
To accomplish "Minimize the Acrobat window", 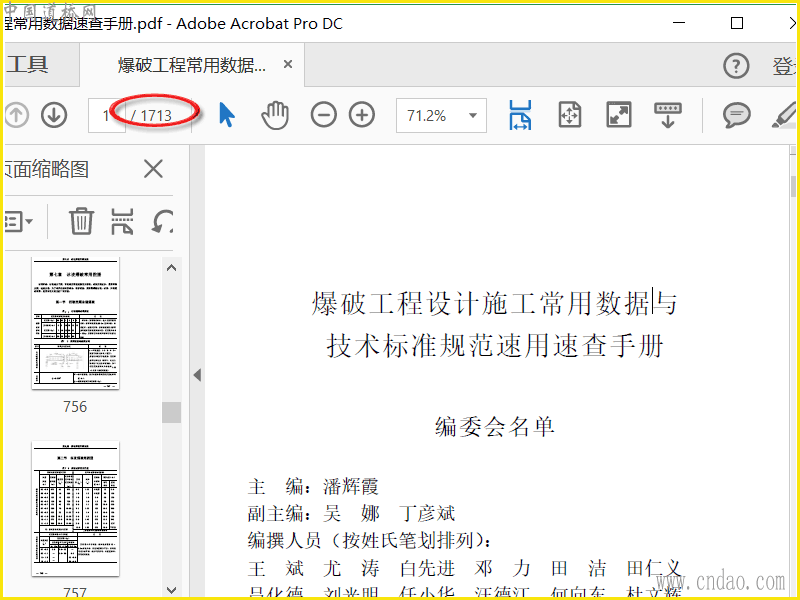I will click(679, 23).
